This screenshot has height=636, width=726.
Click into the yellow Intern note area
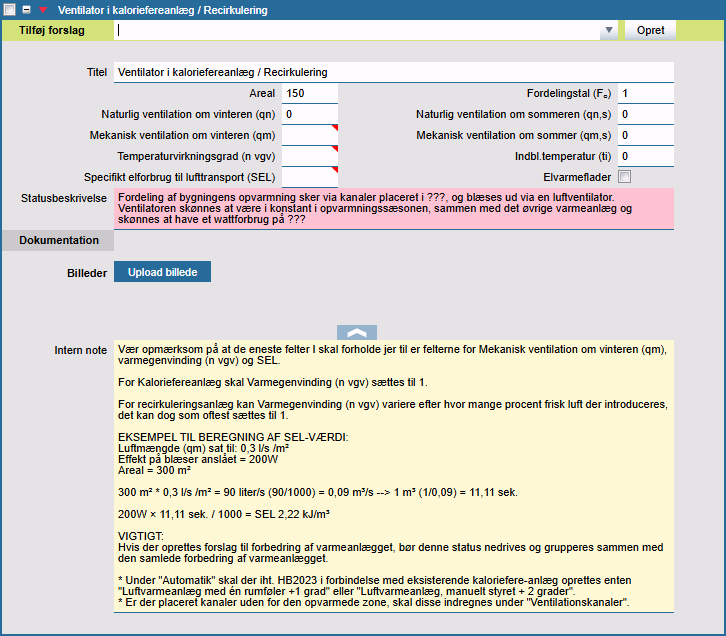tap(394, 480)
